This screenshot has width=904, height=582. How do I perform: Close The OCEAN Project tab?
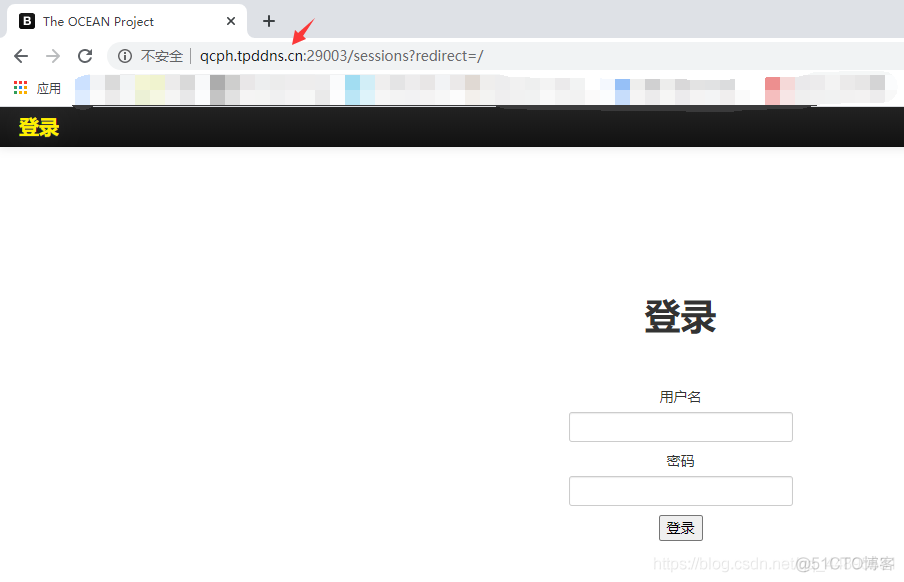point(231,20)
